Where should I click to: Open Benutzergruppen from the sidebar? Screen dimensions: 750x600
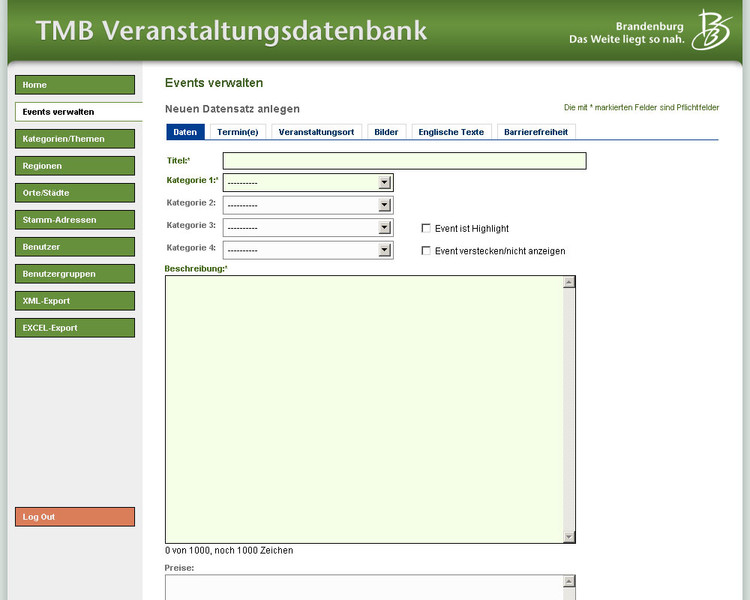75,274
